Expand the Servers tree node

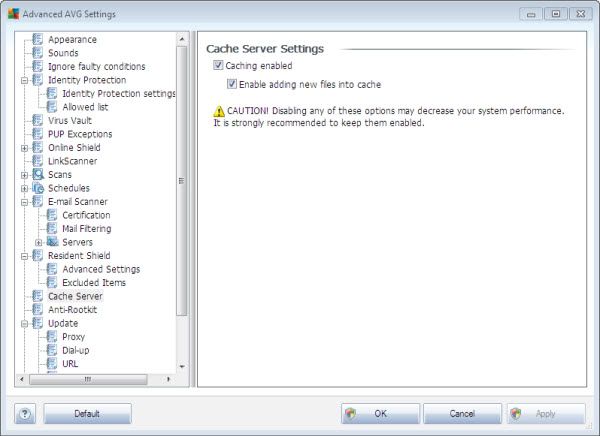pos(38,243)
